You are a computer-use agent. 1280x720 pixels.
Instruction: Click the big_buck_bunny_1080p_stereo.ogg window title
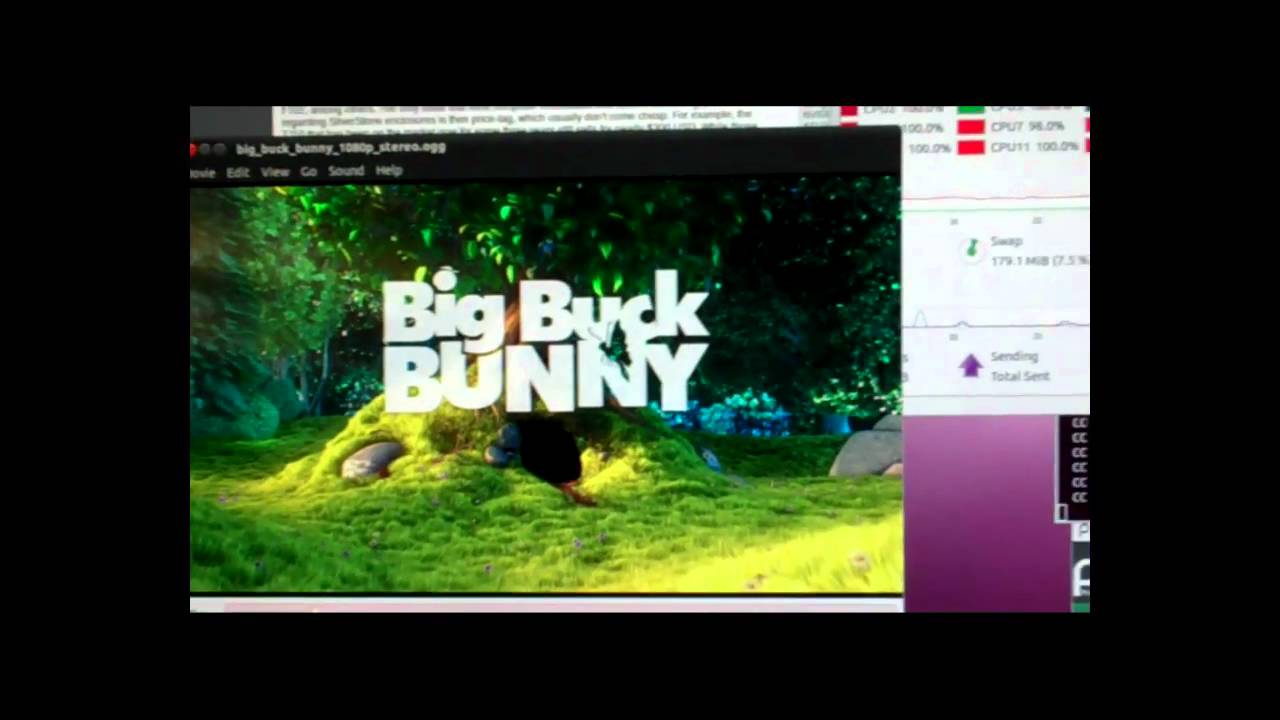(341, 148)
